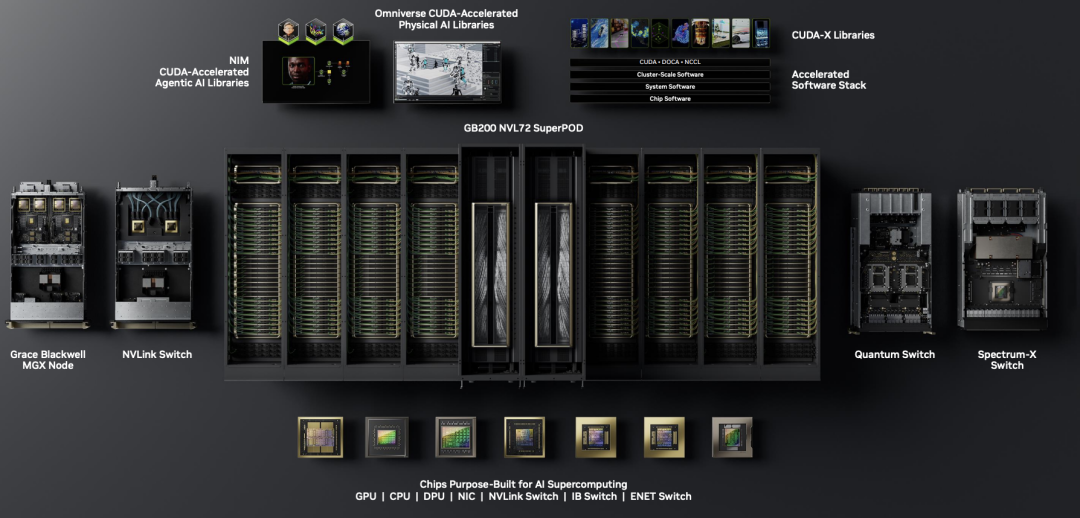Click the rightmost SuperPOD compute rack
This screenshot has height=518, width=1080.
click(x=791, y=263)
